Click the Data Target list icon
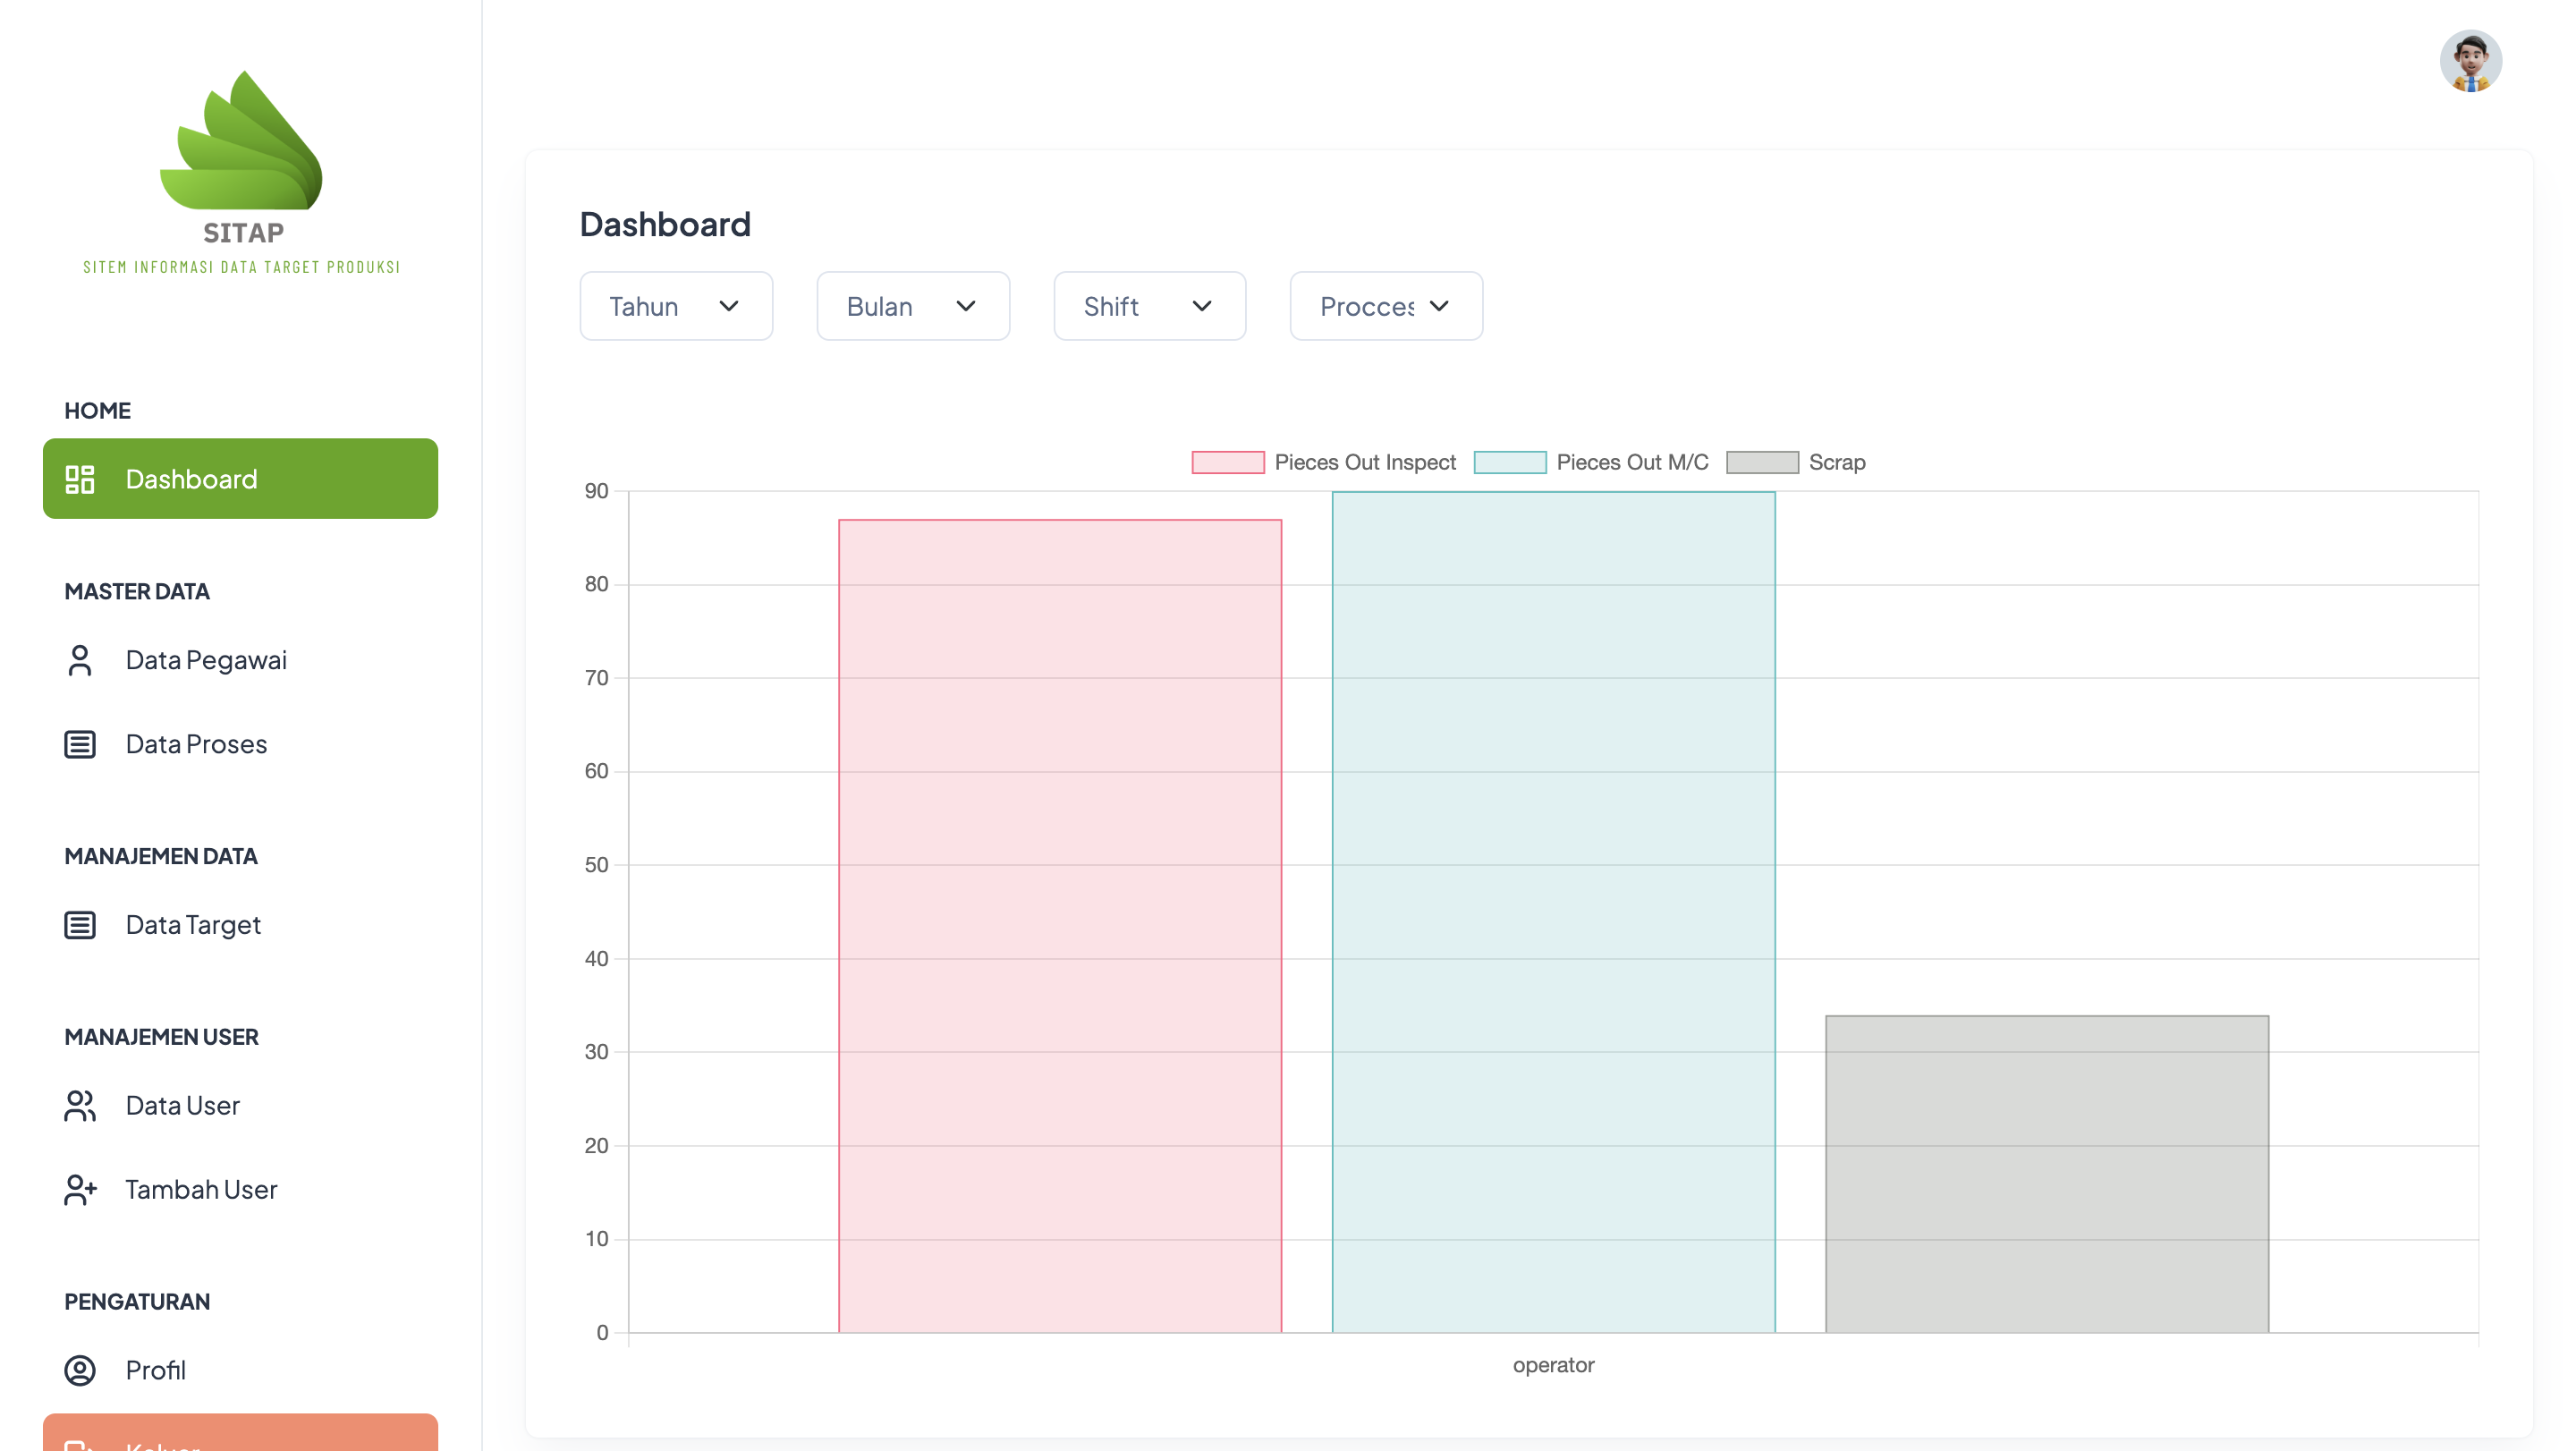The image size is (2576, 1451). point(80,925)
